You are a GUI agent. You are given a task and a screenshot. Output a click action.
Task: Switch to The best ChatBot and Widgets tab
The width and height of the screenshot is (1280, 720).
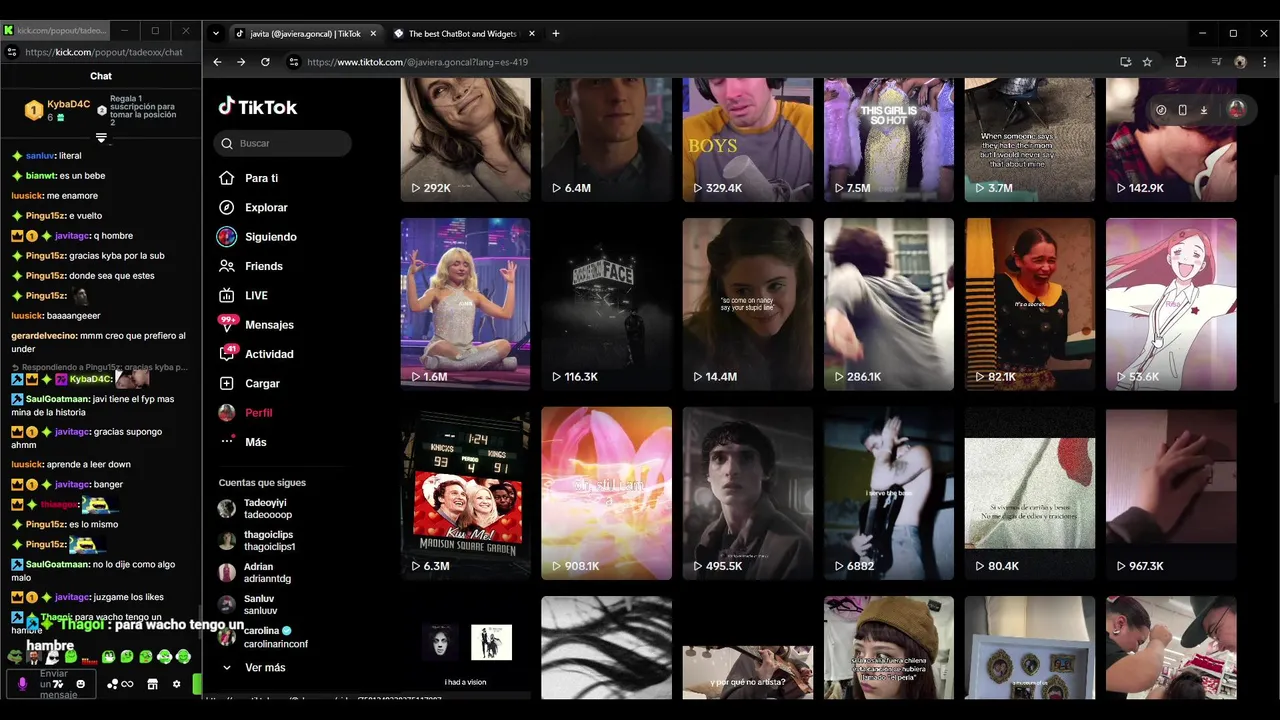pos(462,34)
